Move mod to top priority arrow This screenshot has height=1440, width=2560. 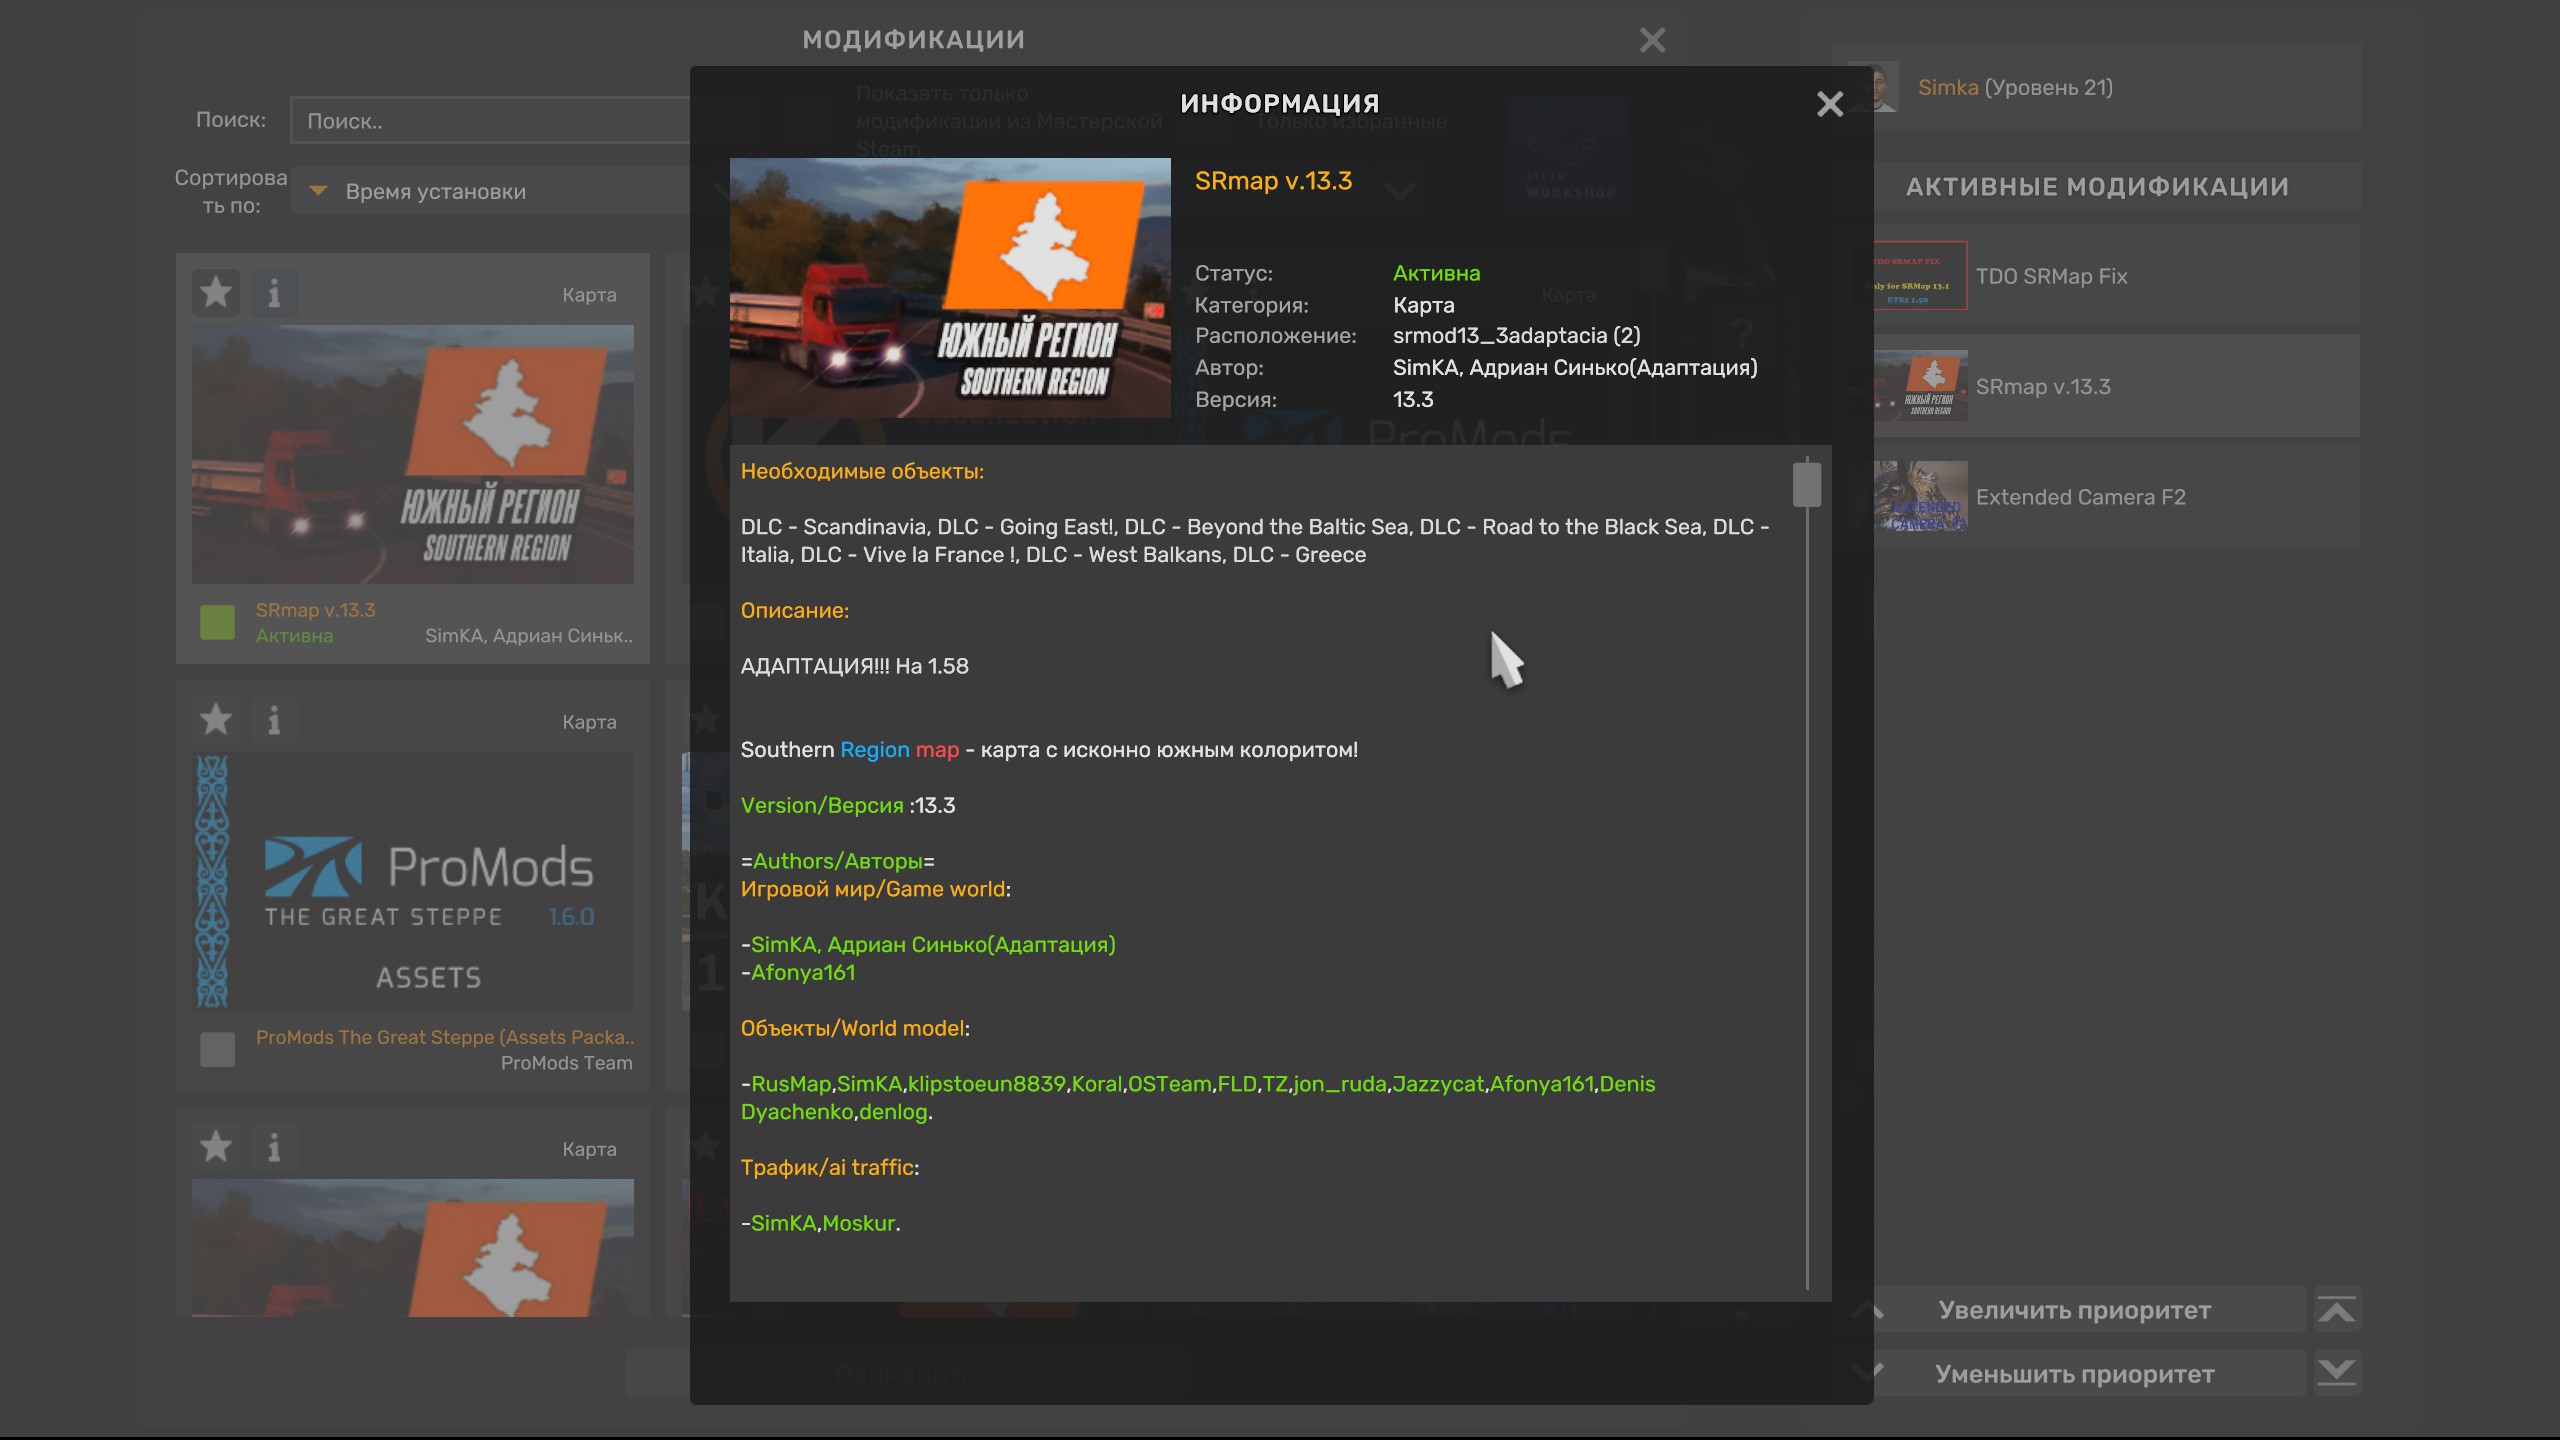click(x=2336, y=1310)
